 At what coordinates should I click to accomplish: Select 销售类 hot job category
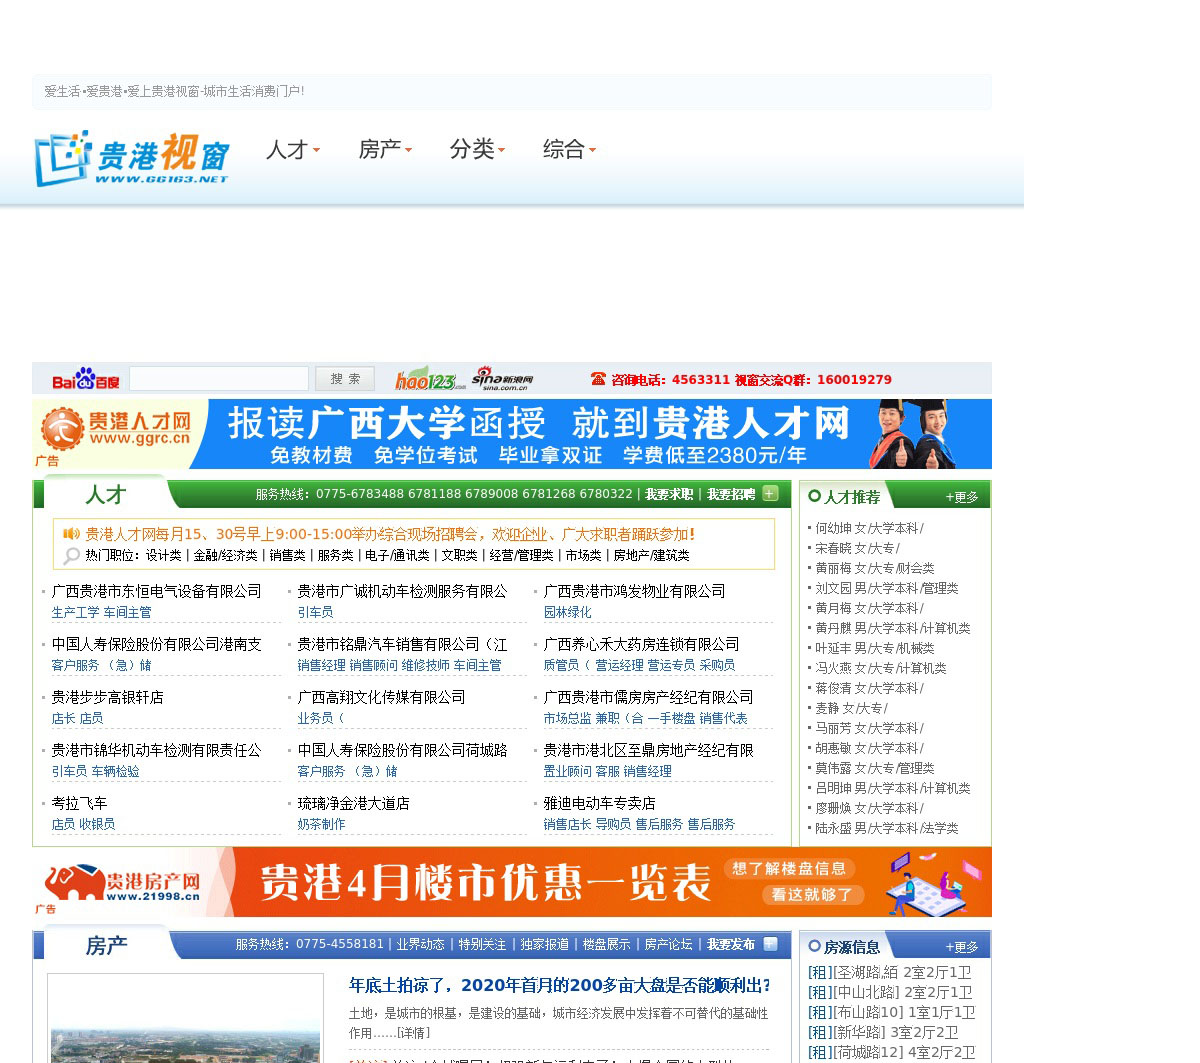point(287,555)
